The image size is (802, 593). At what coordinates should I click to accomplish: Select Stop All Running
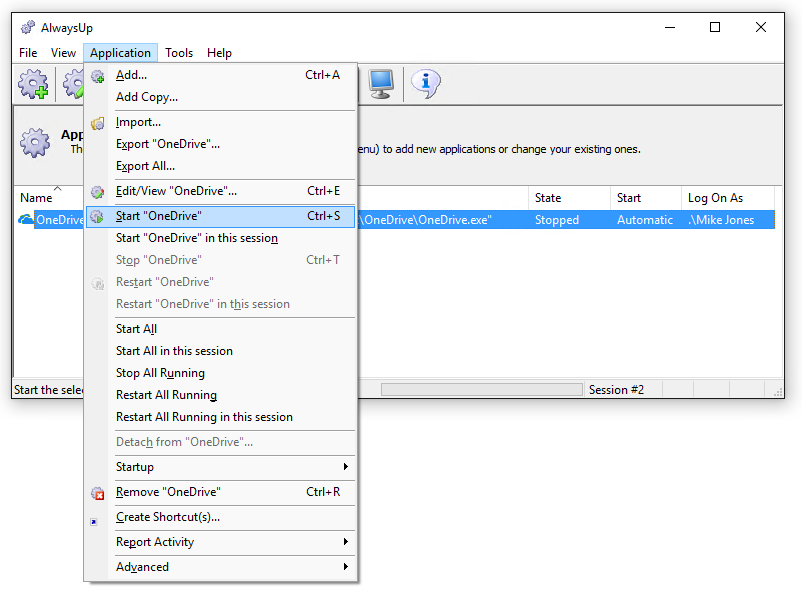click(220, 373)
